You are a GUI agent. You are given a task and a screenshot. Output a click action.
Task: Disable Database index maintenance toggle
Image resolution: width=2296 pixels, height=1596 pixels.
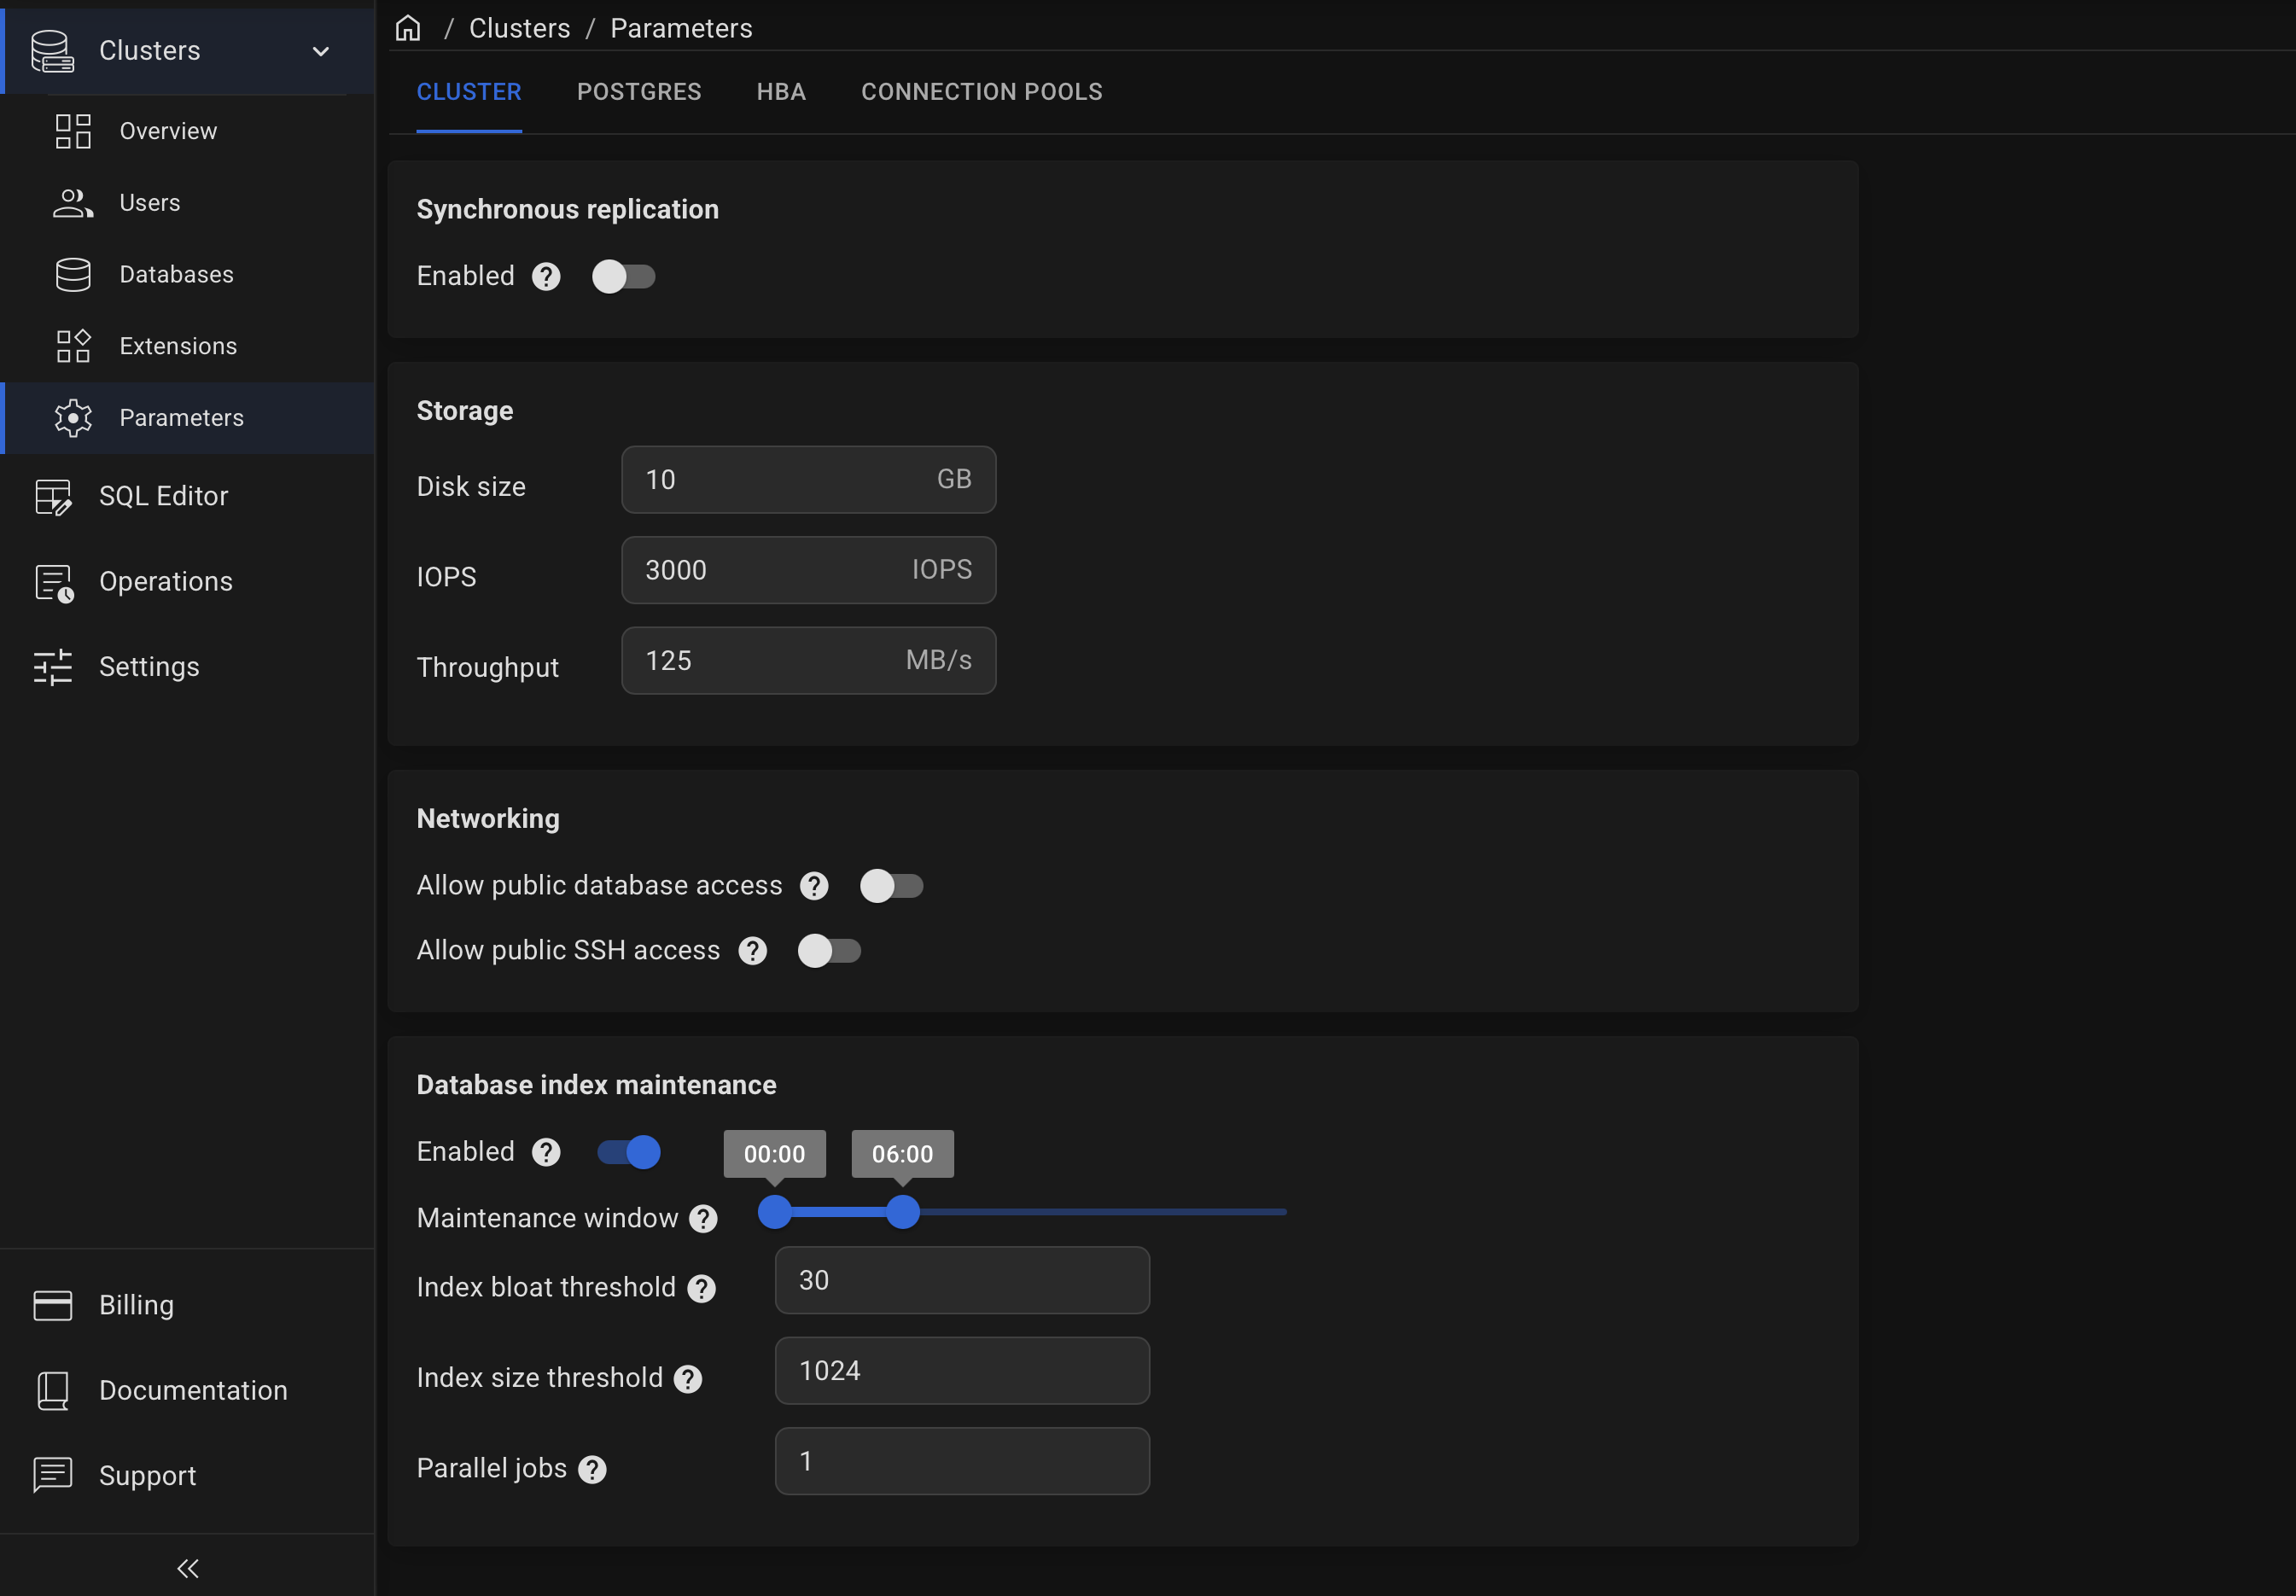point(629,1152)
